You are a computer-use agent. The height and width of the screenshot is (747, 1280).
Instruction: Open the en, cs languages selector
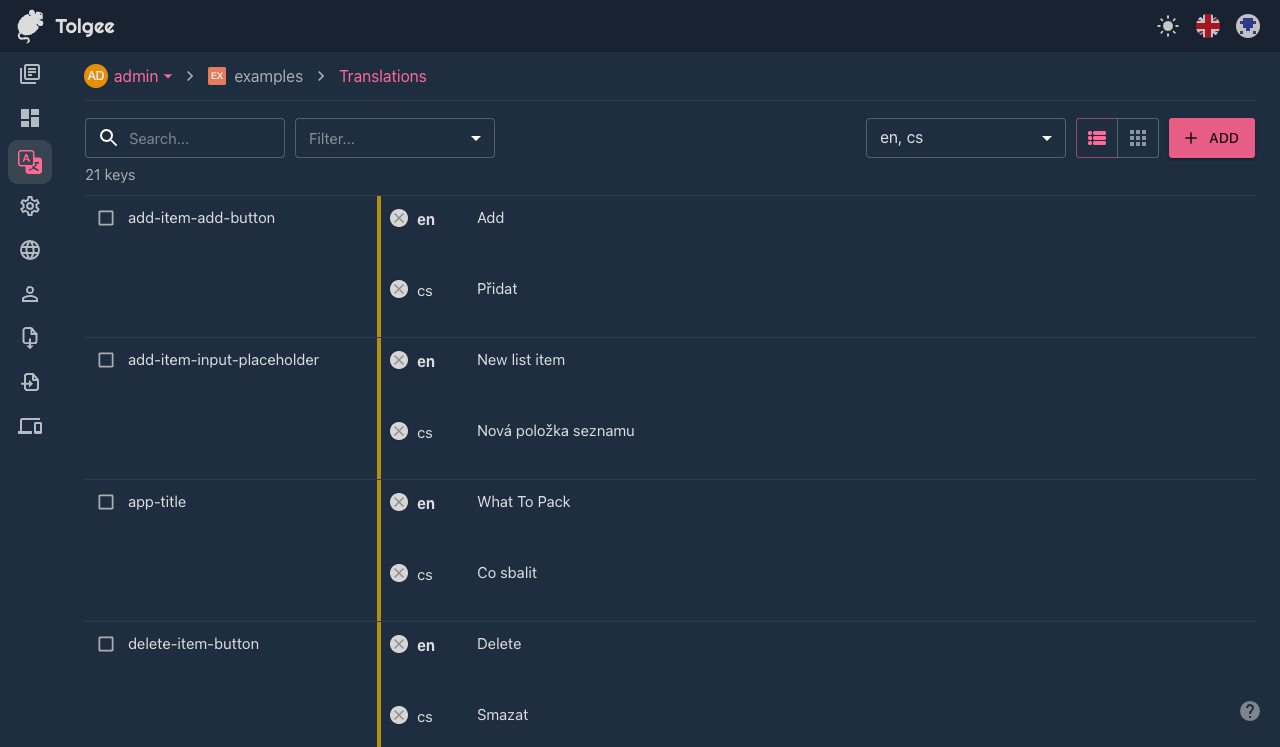point(965,138)
